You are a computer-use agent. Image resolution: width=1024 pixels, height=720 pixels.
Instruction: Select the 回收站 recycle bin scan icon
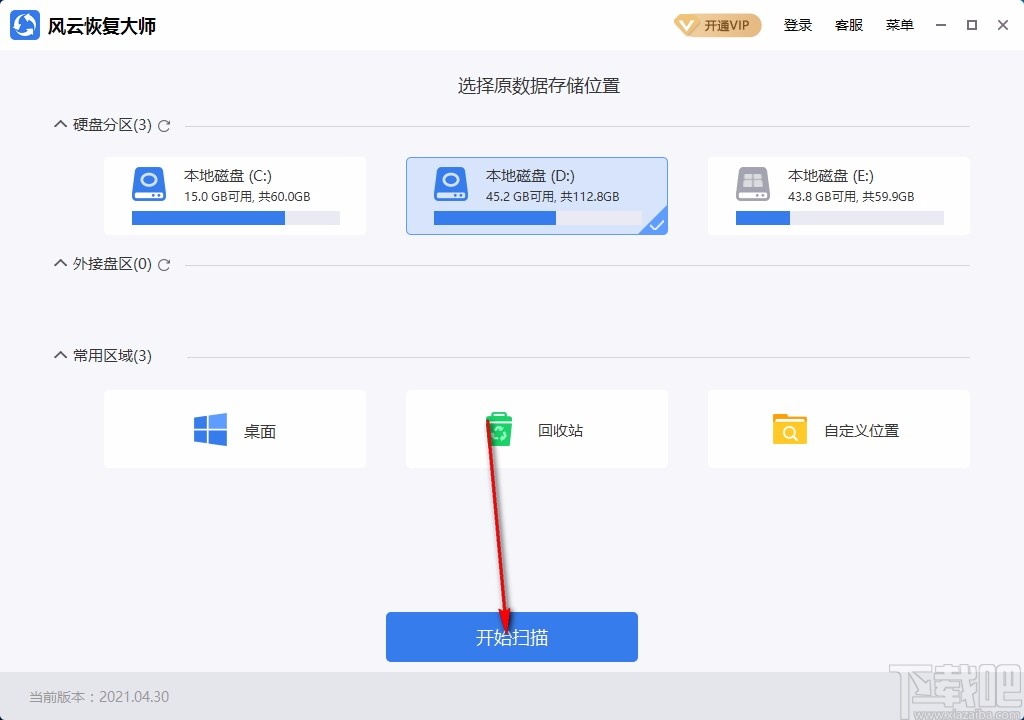click(x=499, y=429)
